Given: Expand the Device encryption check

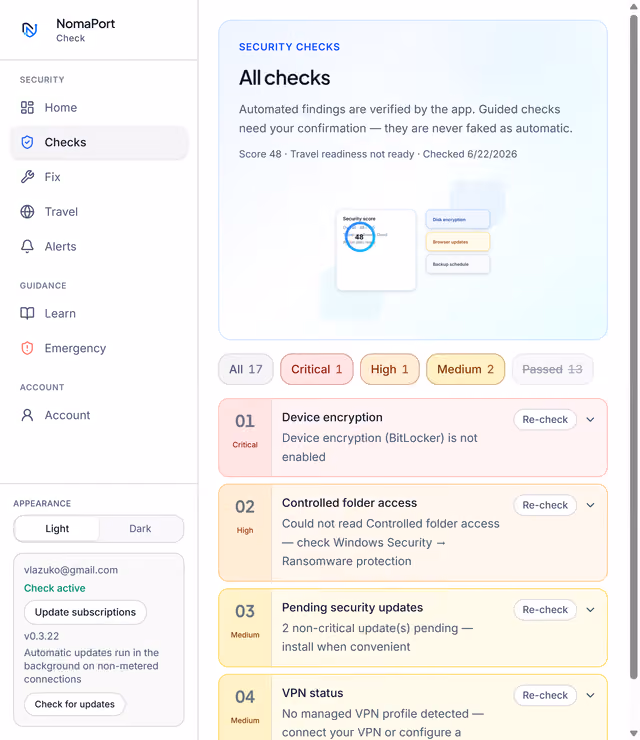Looking at the screenshot, I should pyautogui.click(x=590, y=420).
